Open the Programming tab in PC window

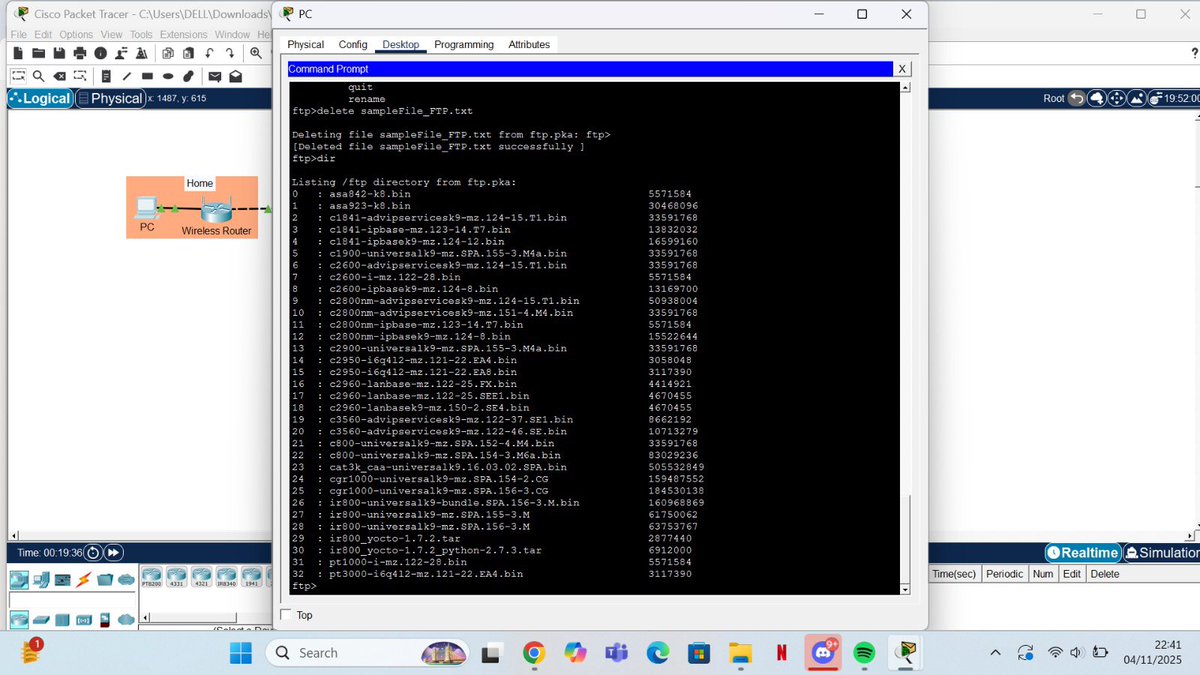(464, 45)
